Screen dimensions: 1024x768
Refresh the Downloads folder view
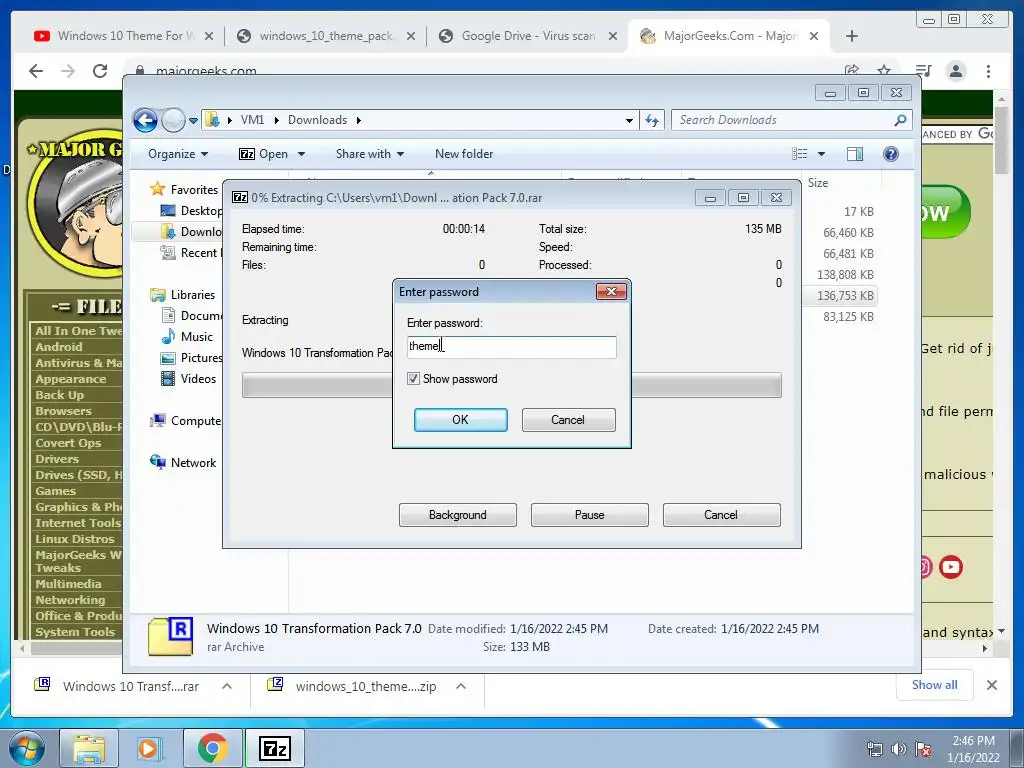click(652, 120)
